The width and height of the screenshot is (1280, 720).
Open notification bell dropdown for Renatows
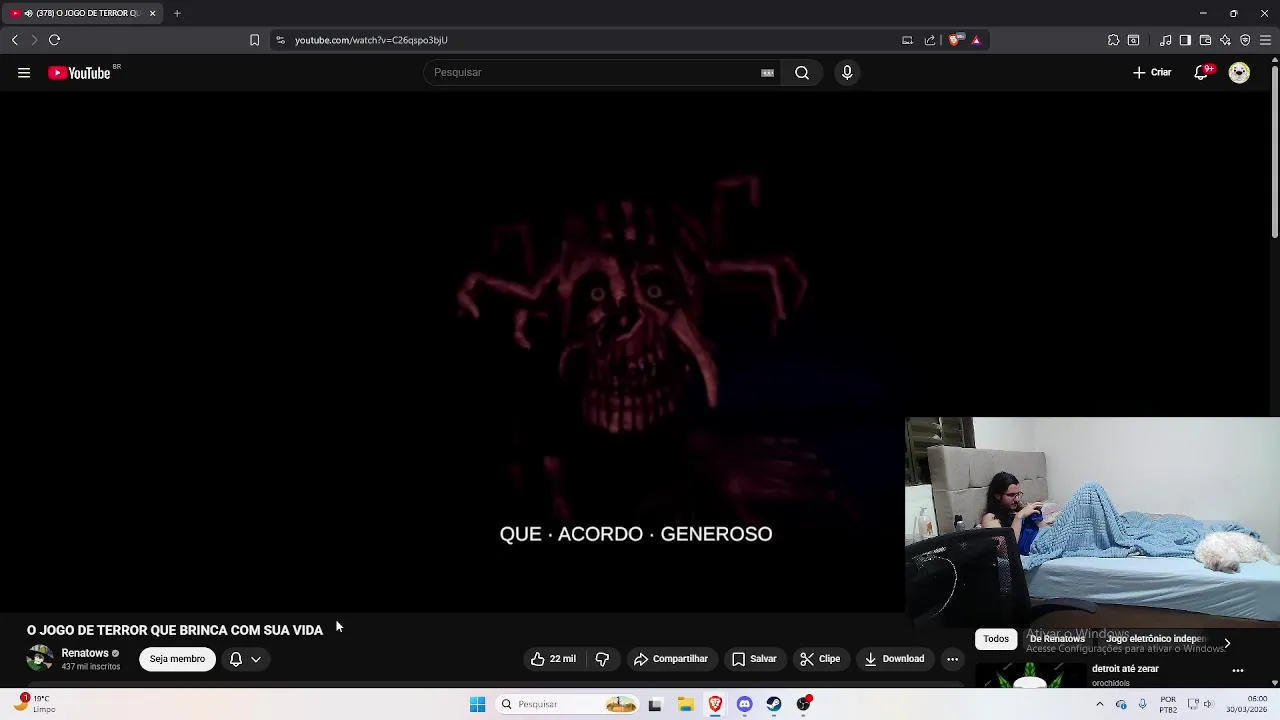pos(245,659)
